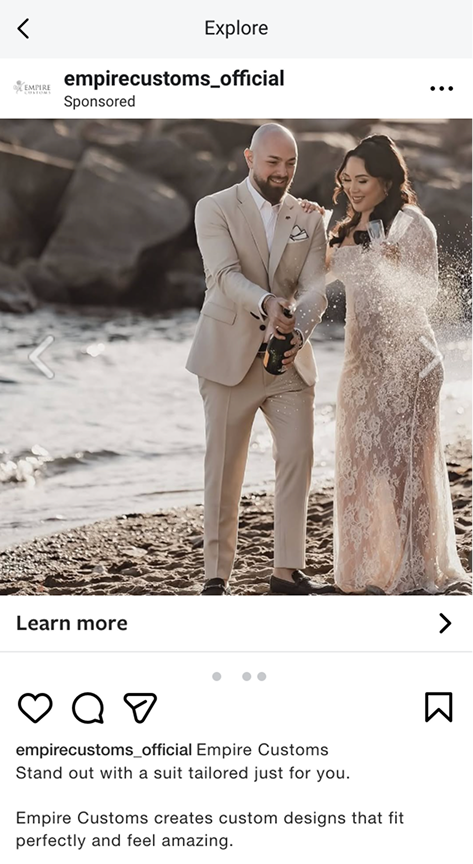The height and width of the screenshot is (864, 473).
Task: Open comments via the speech bubble icon
Action: [x=88, y=708]
